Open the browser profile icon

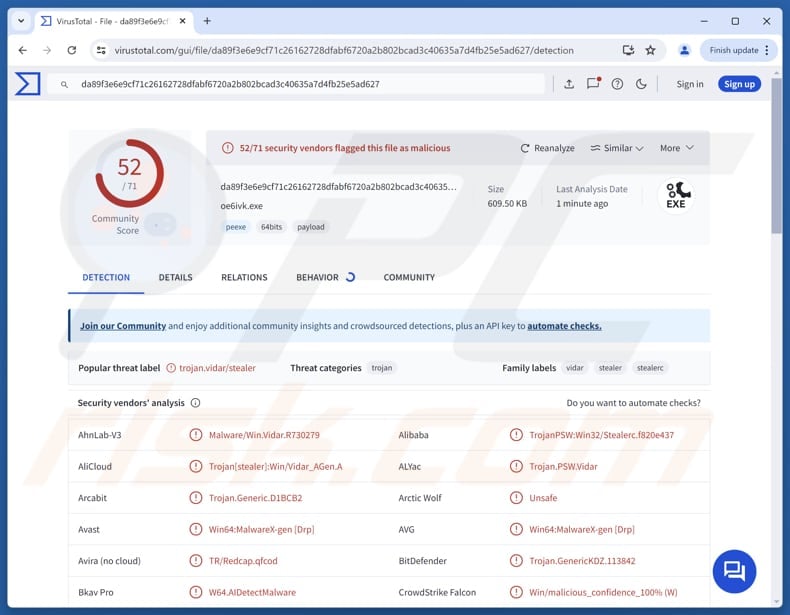coord(684,50)
